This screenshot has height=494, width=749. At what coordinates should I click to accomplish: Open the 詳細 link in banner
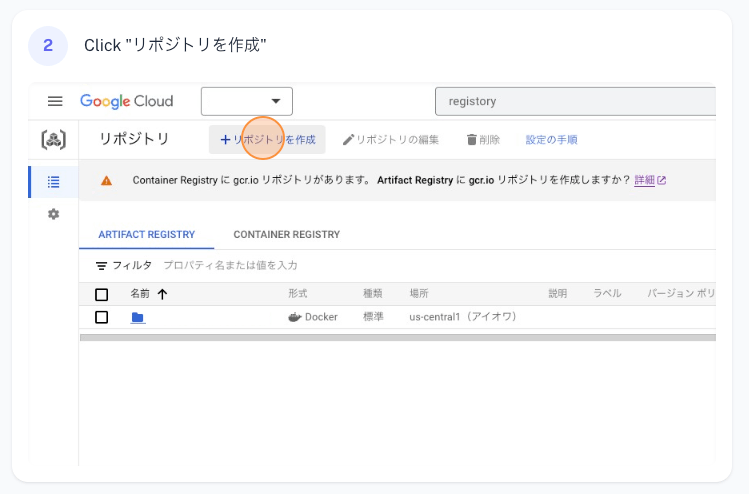650,180
